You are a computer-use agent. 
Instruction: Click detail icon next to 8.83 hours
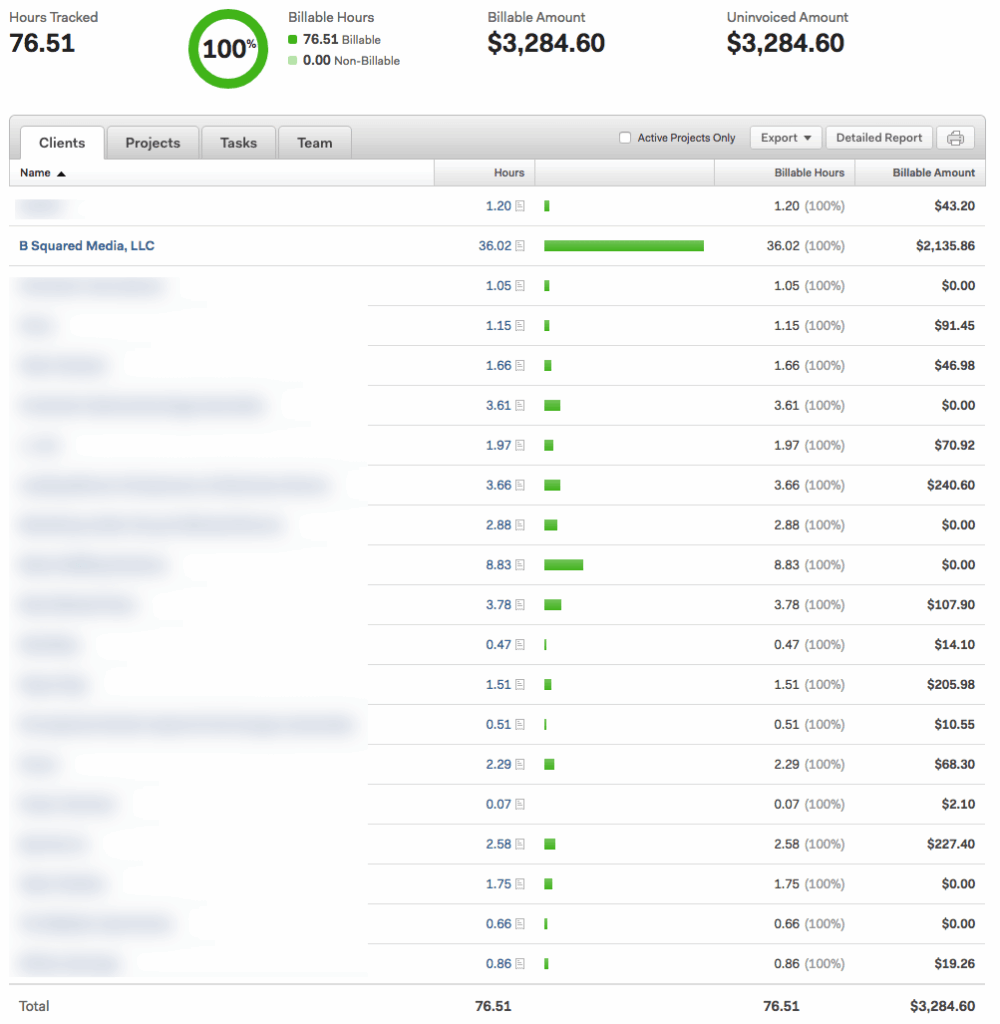[x=520, y=565]
